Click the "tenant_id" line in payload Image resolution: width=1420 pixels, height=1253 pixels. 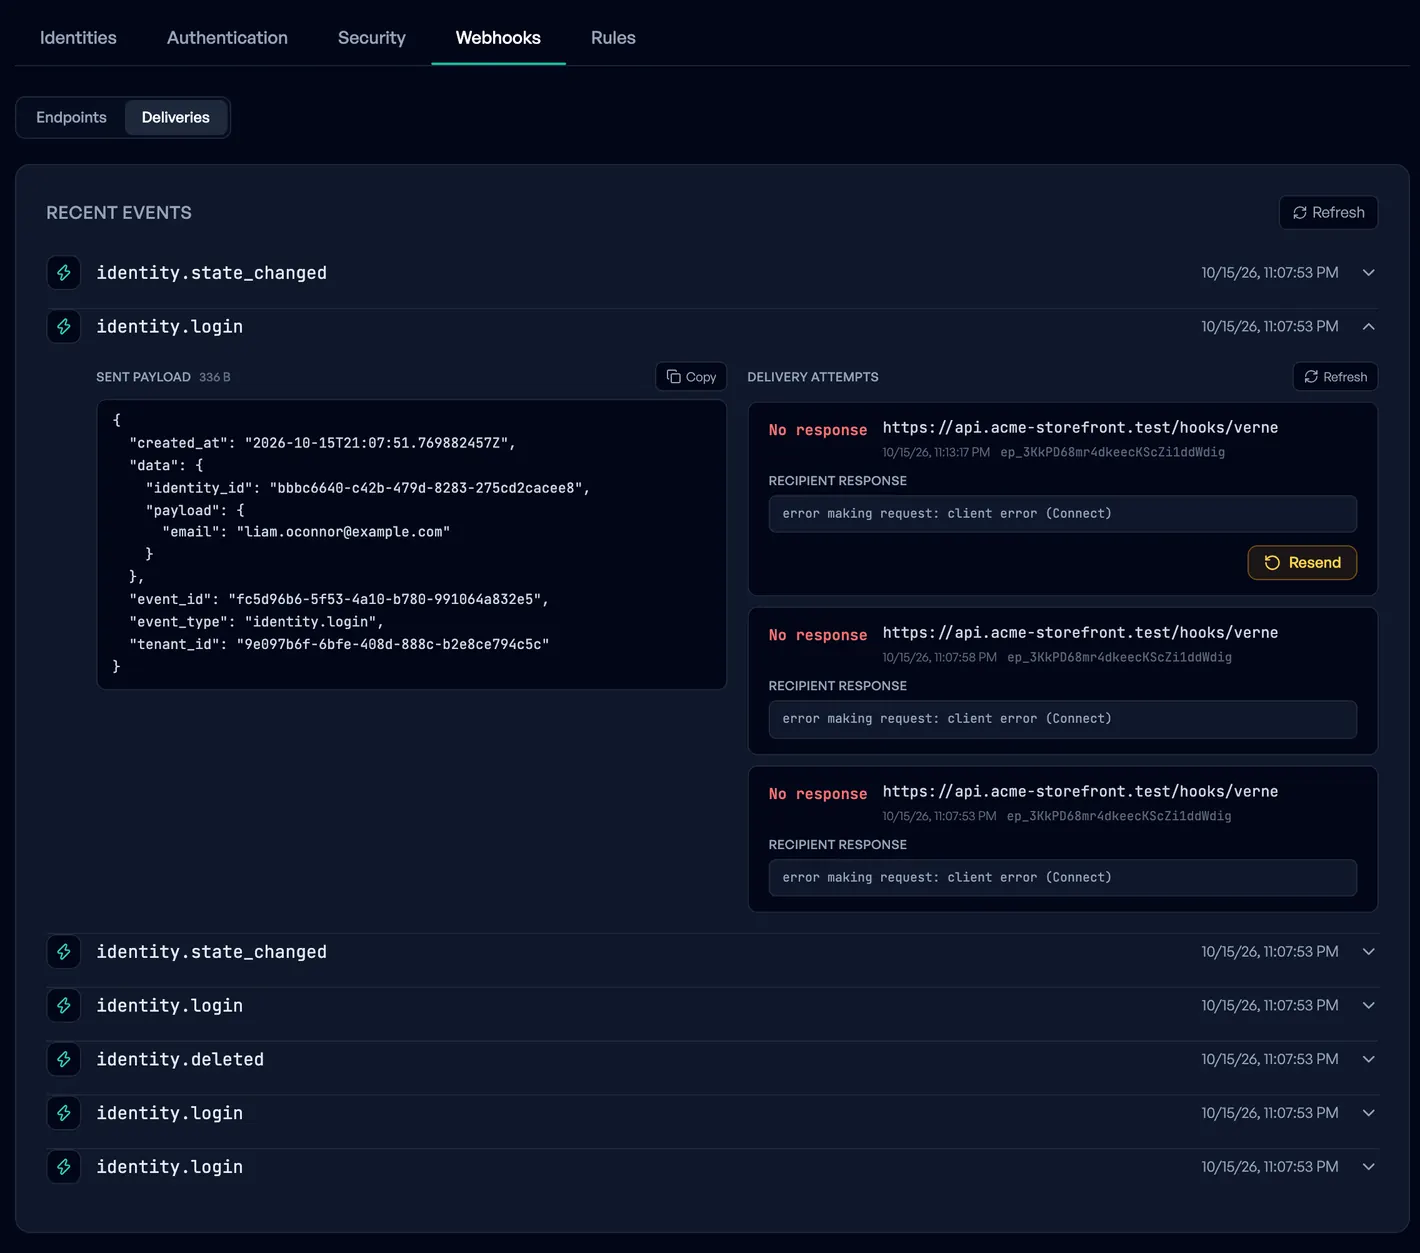click(339, 644)
